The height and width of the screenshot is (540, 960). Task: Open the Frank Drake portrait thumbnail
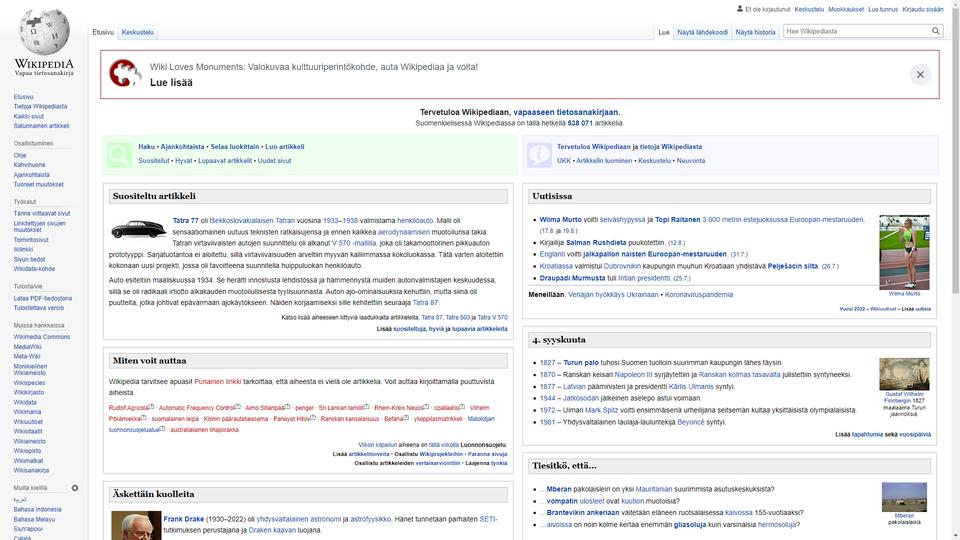[136, 525]
